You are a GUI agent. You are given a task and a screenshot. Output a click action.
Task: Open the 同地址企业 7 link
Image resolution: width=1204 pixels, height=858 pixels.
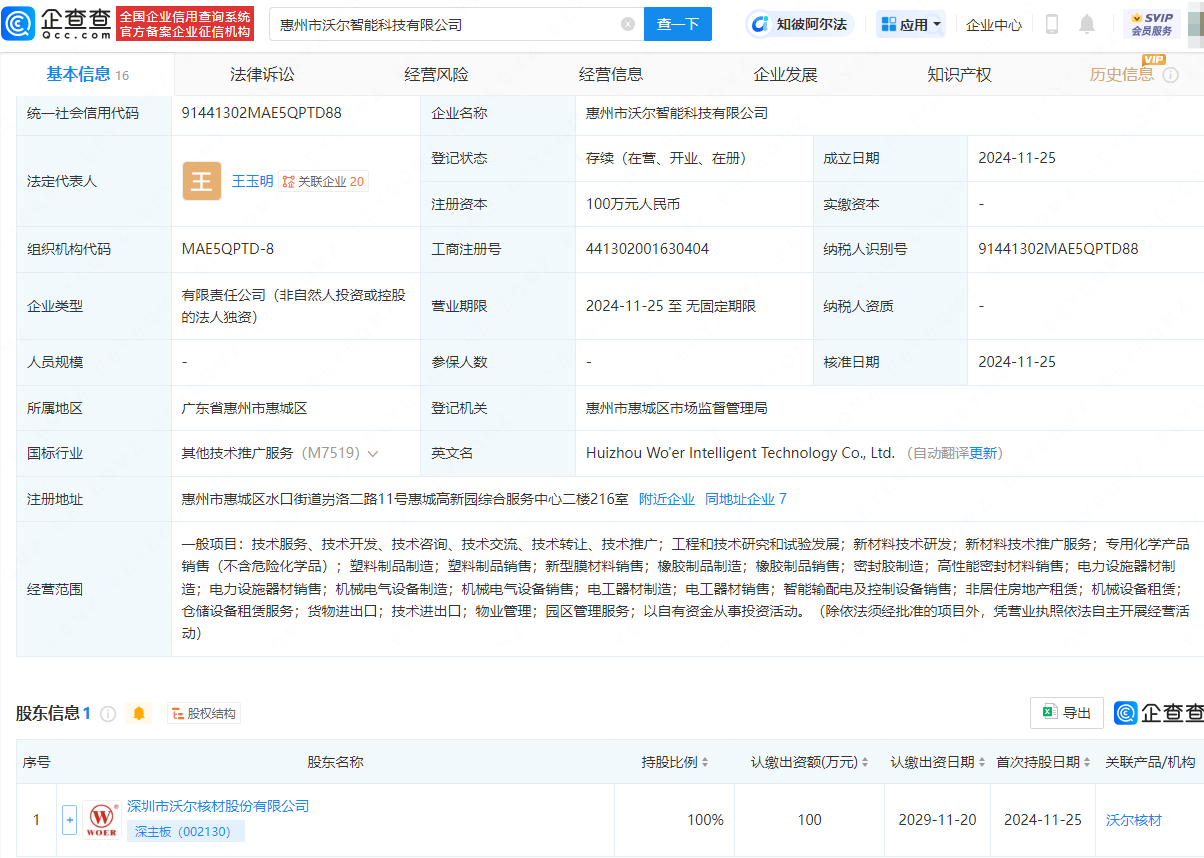745,499
